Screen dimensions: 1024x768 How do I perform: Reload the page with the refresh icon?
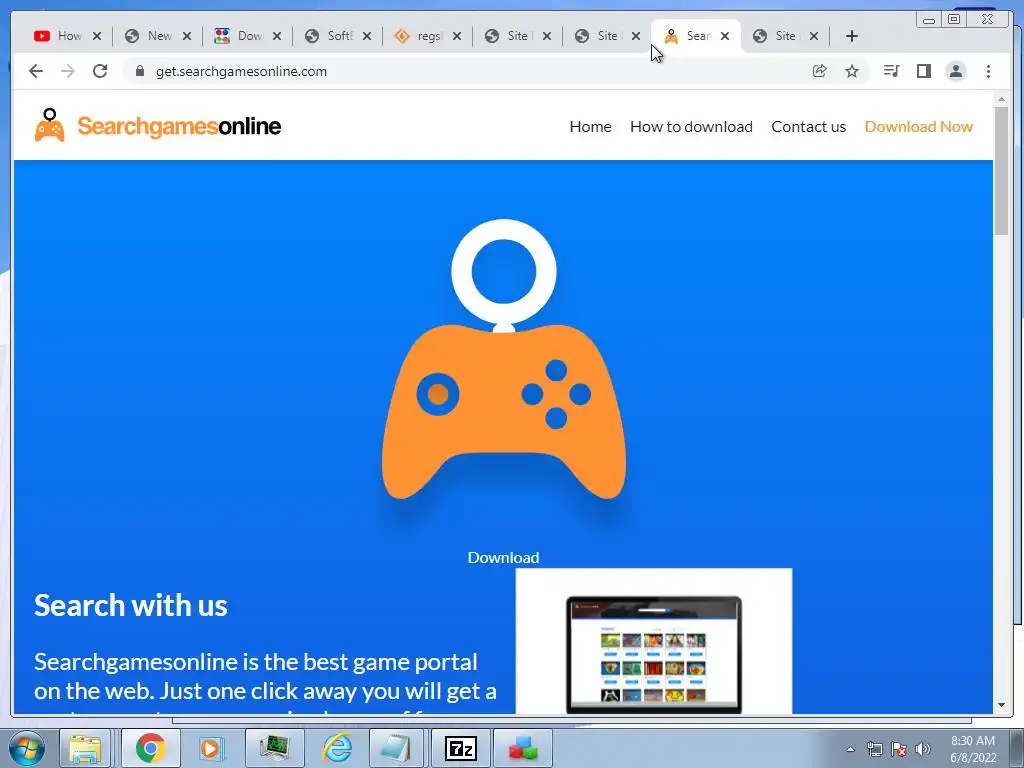tap(100, 71)
